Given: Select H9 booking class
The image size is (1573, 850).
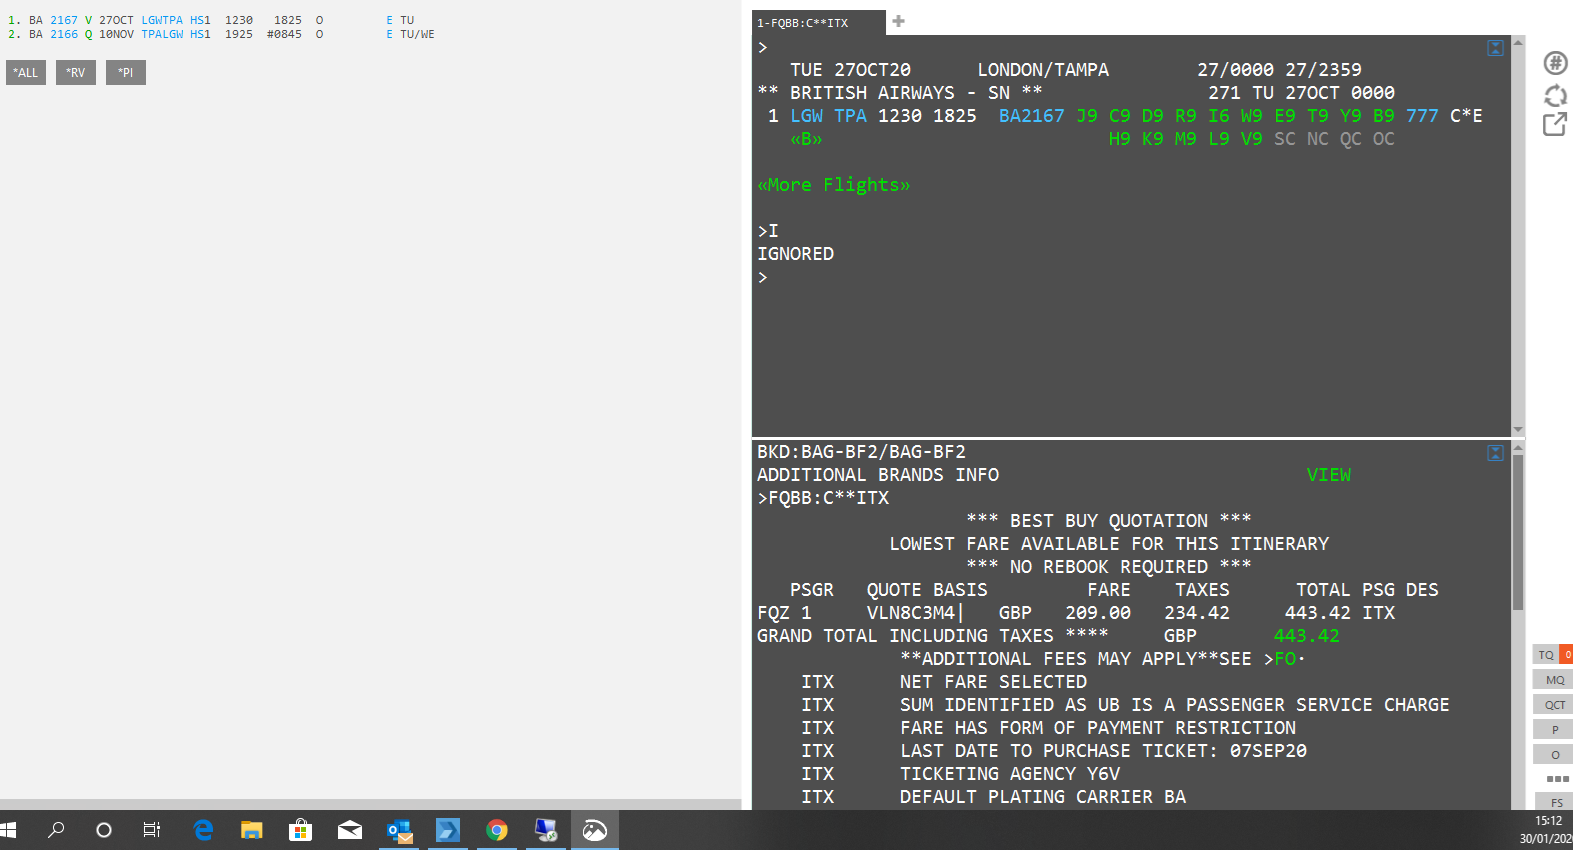Looking at the screenshot, I should click(1120, 139).
